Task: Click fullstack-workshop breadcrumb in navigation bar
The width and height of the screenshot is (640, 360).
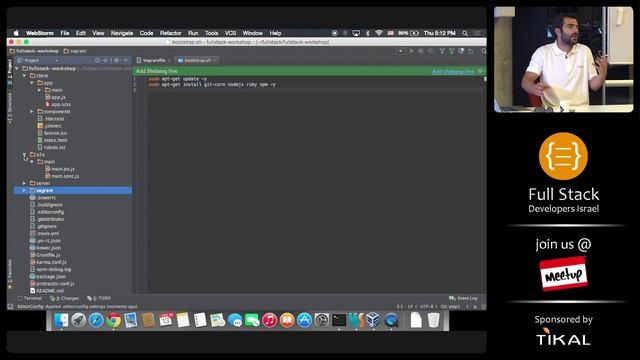Action: [34, 51]
